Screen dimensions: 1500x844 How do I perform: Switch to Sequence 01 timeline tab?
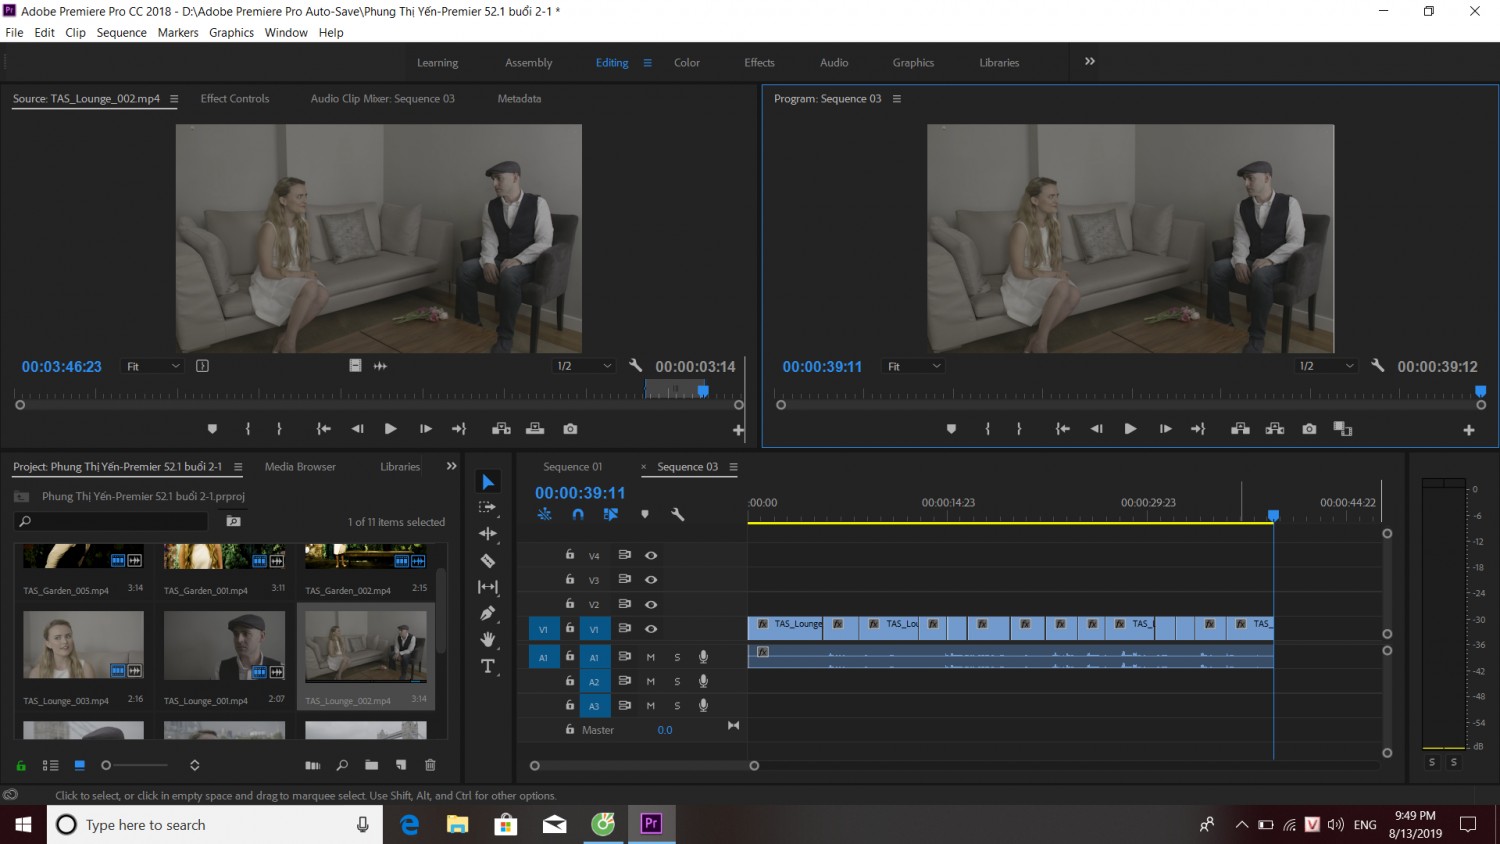coord(573,466)
